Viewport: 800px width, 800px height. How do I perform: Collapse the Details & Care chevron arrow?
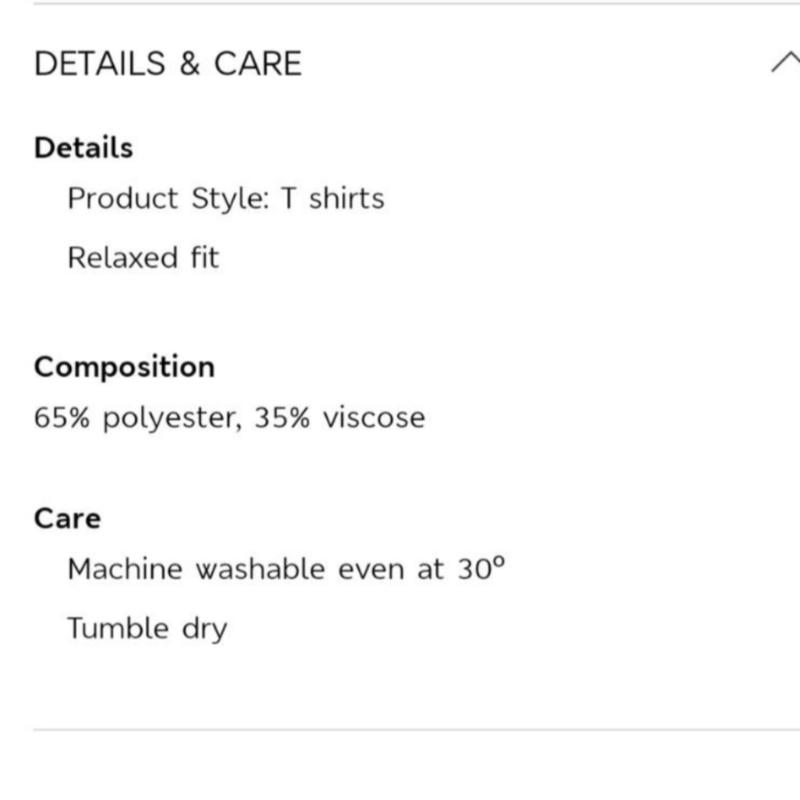[x=786, y=62]
